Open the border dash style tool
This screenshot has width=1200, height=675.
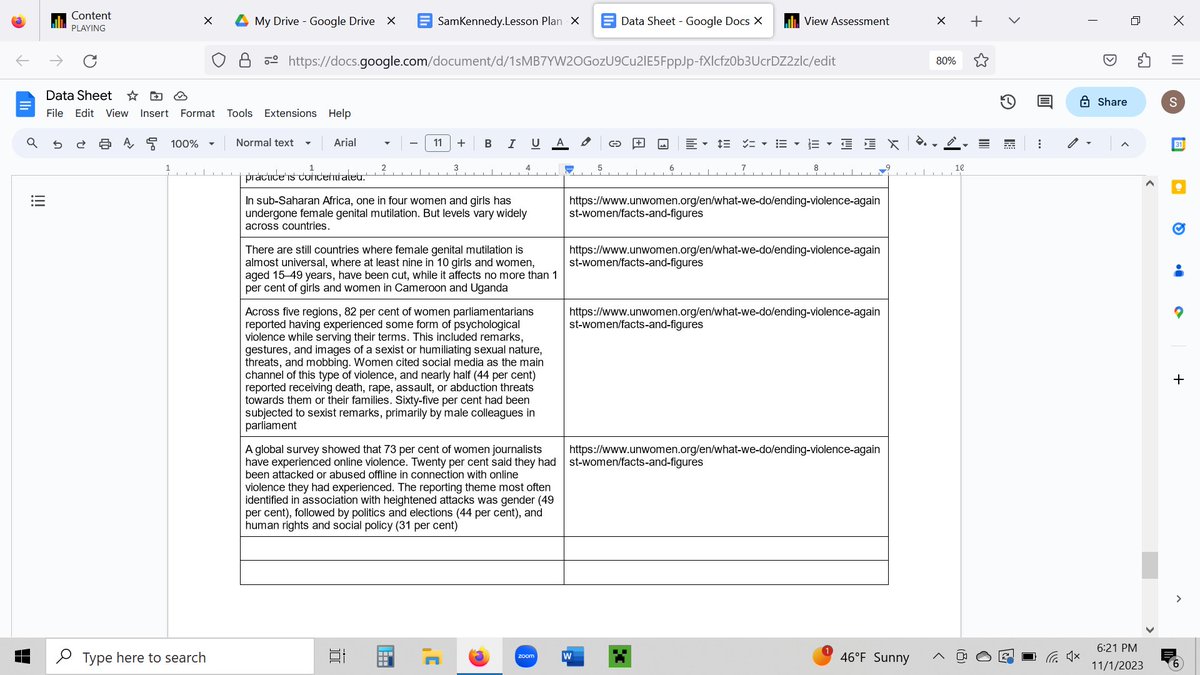[1009, 143]
